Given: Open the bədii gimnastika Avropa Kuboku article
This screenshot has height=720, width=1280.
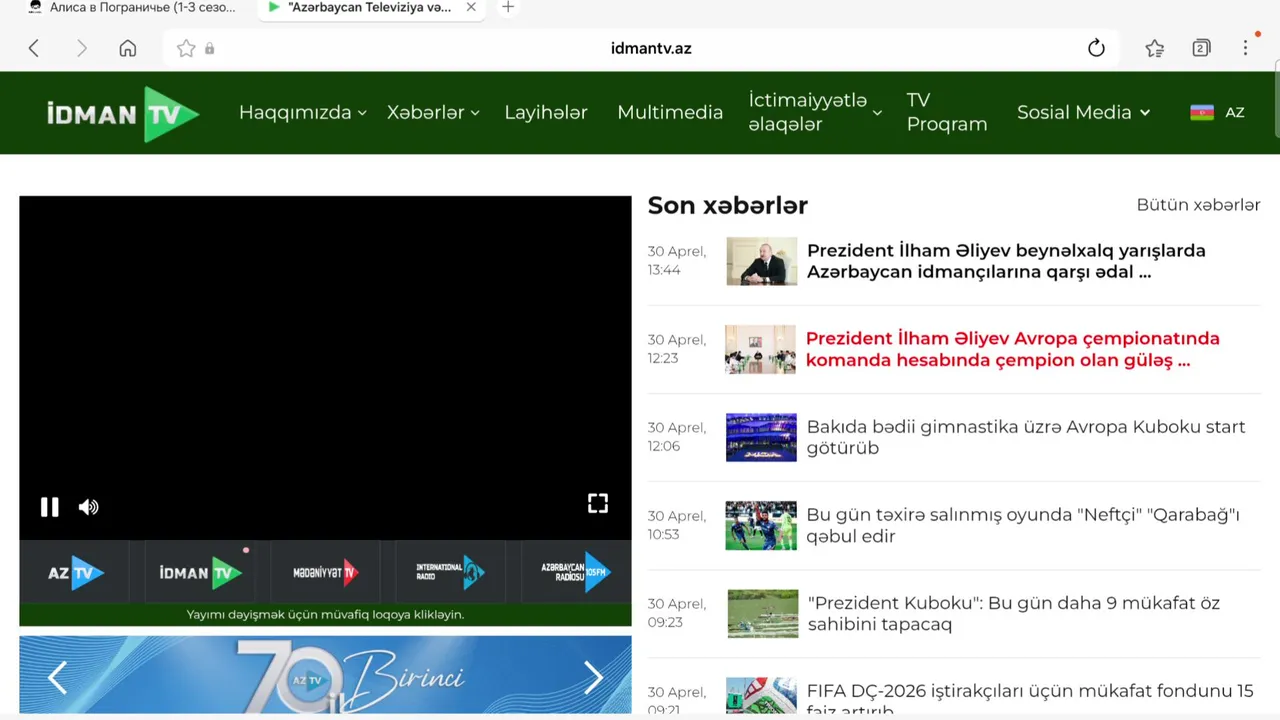Looking at the screenshot, I should click(x=1026, y=437).
